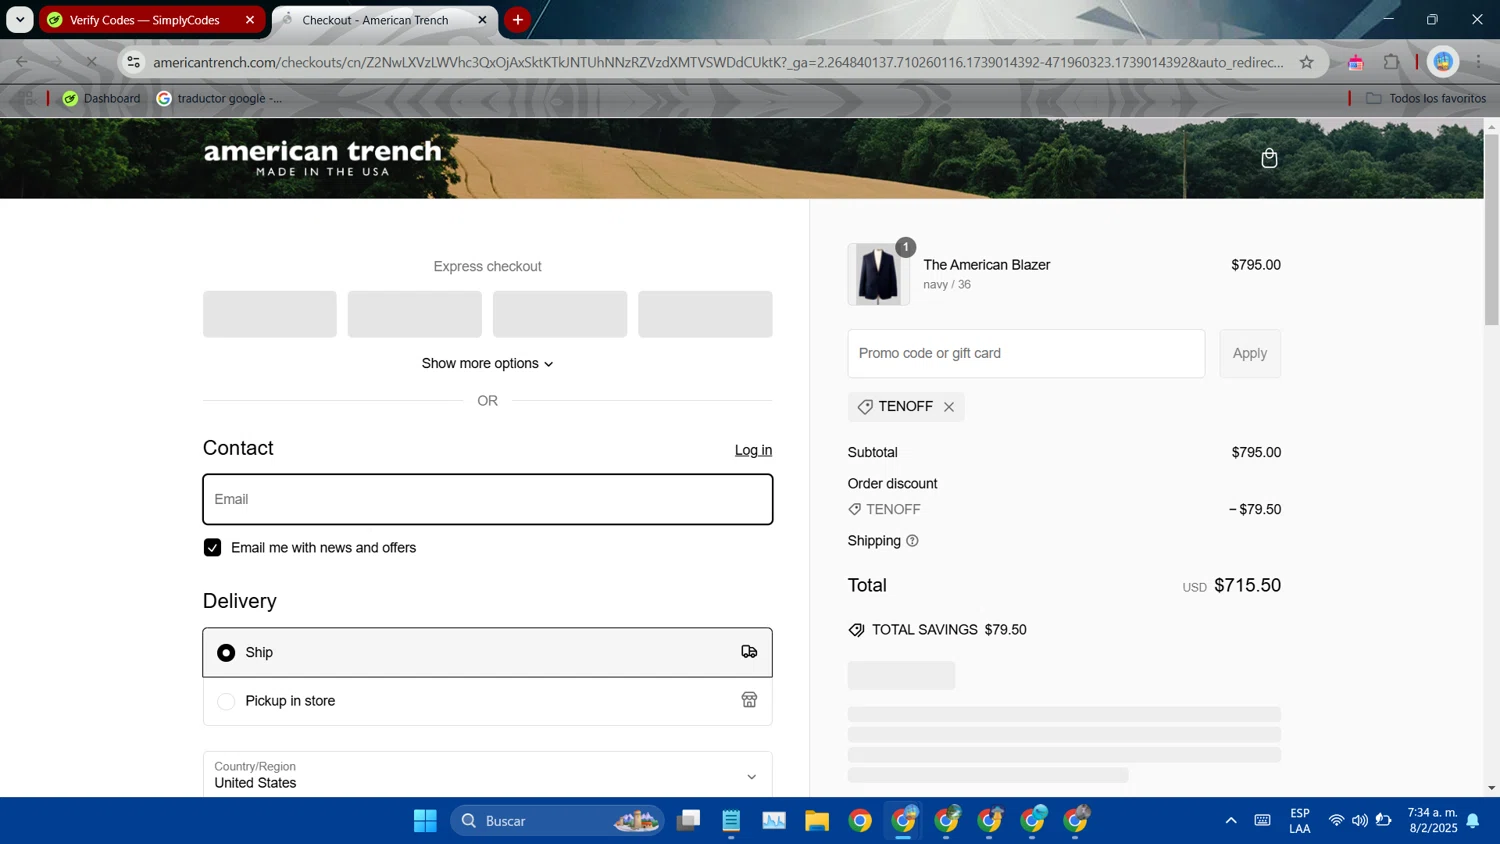View site information icon in address bar
This screenshot has width=1500, height=844.
coord(133,62)
